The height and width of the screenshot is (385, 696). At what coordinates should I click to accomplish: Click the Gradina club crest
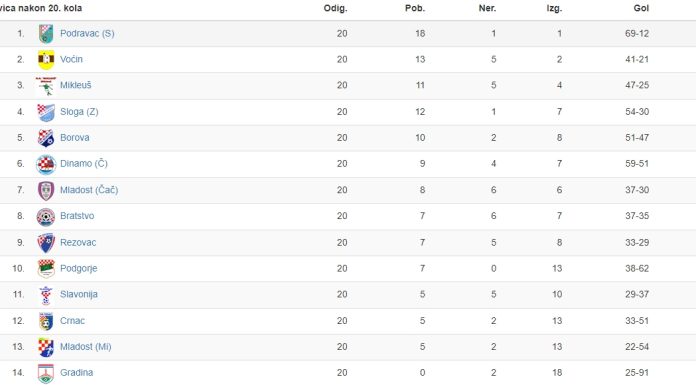click(46, 373)
